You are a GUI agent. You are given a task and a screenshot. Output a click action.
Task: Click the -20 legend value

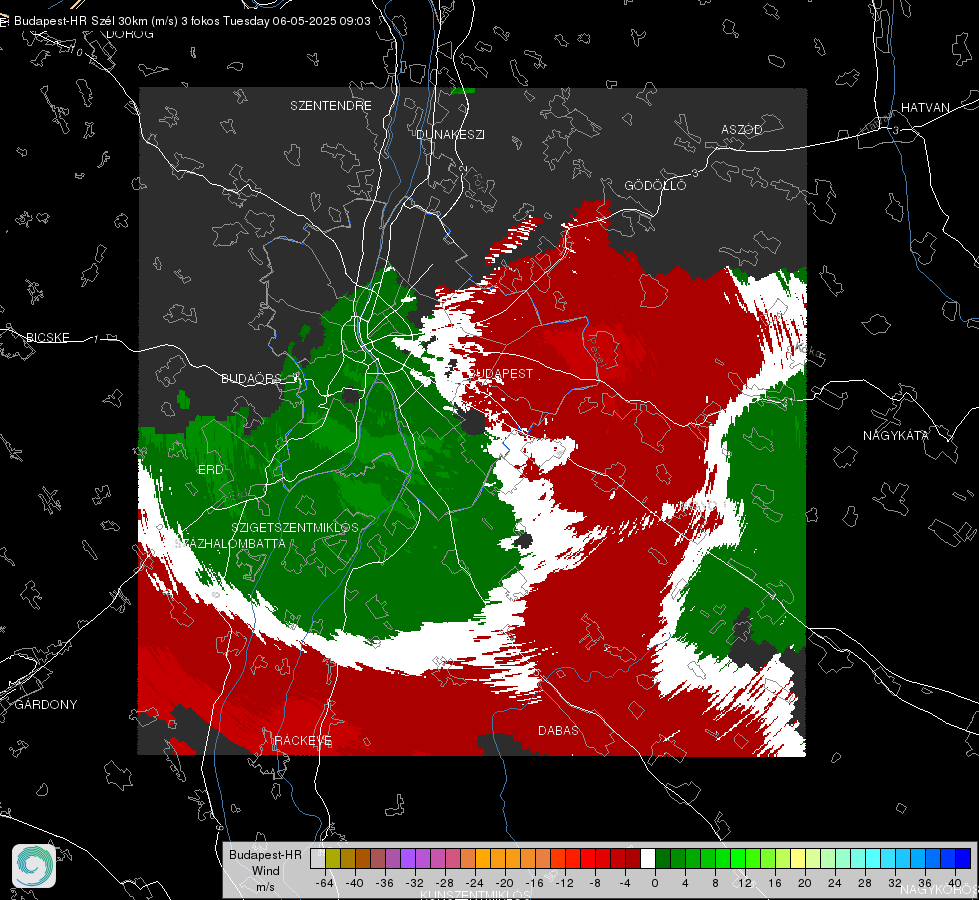tap(504, 883)
